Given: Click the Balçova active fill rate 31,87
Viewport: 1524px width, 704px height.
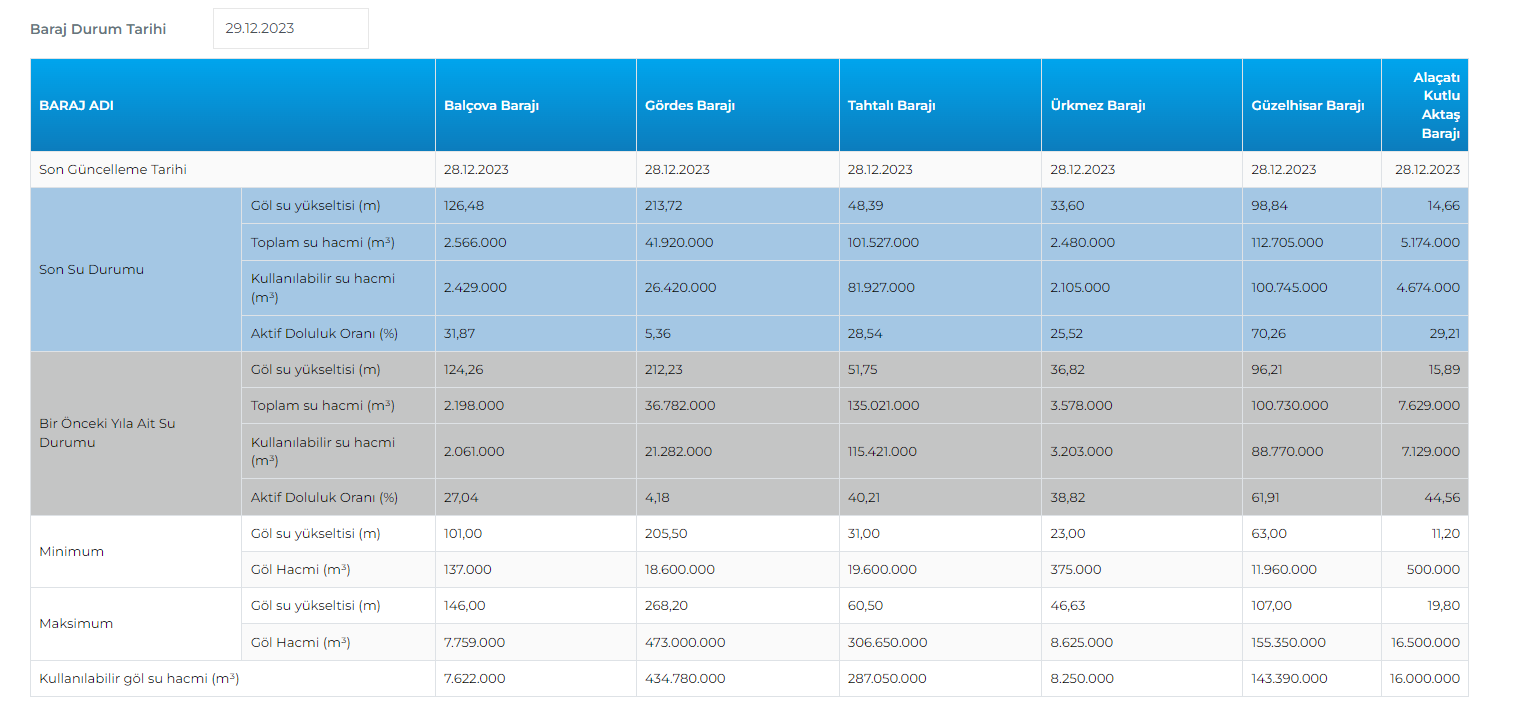Looking at the screenshot, I should point(461,334).
